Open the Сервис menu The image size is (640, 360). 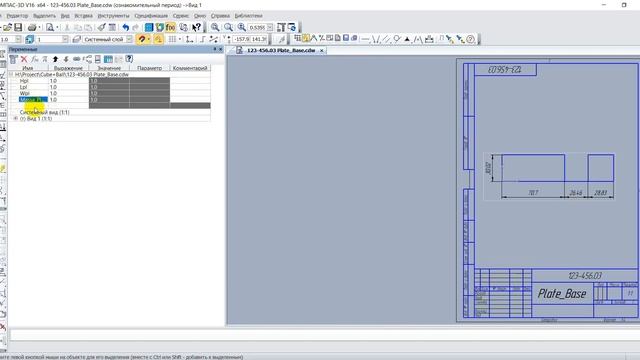coord(180,16)
